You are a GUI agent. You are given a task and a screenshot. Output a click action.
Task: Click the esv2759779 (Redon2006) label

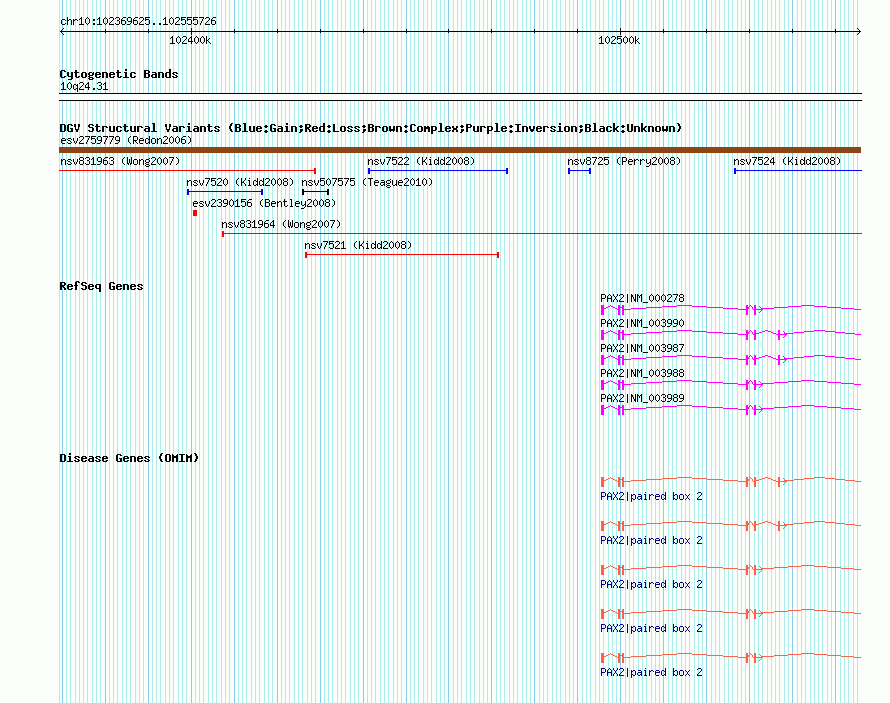(126, 140)
